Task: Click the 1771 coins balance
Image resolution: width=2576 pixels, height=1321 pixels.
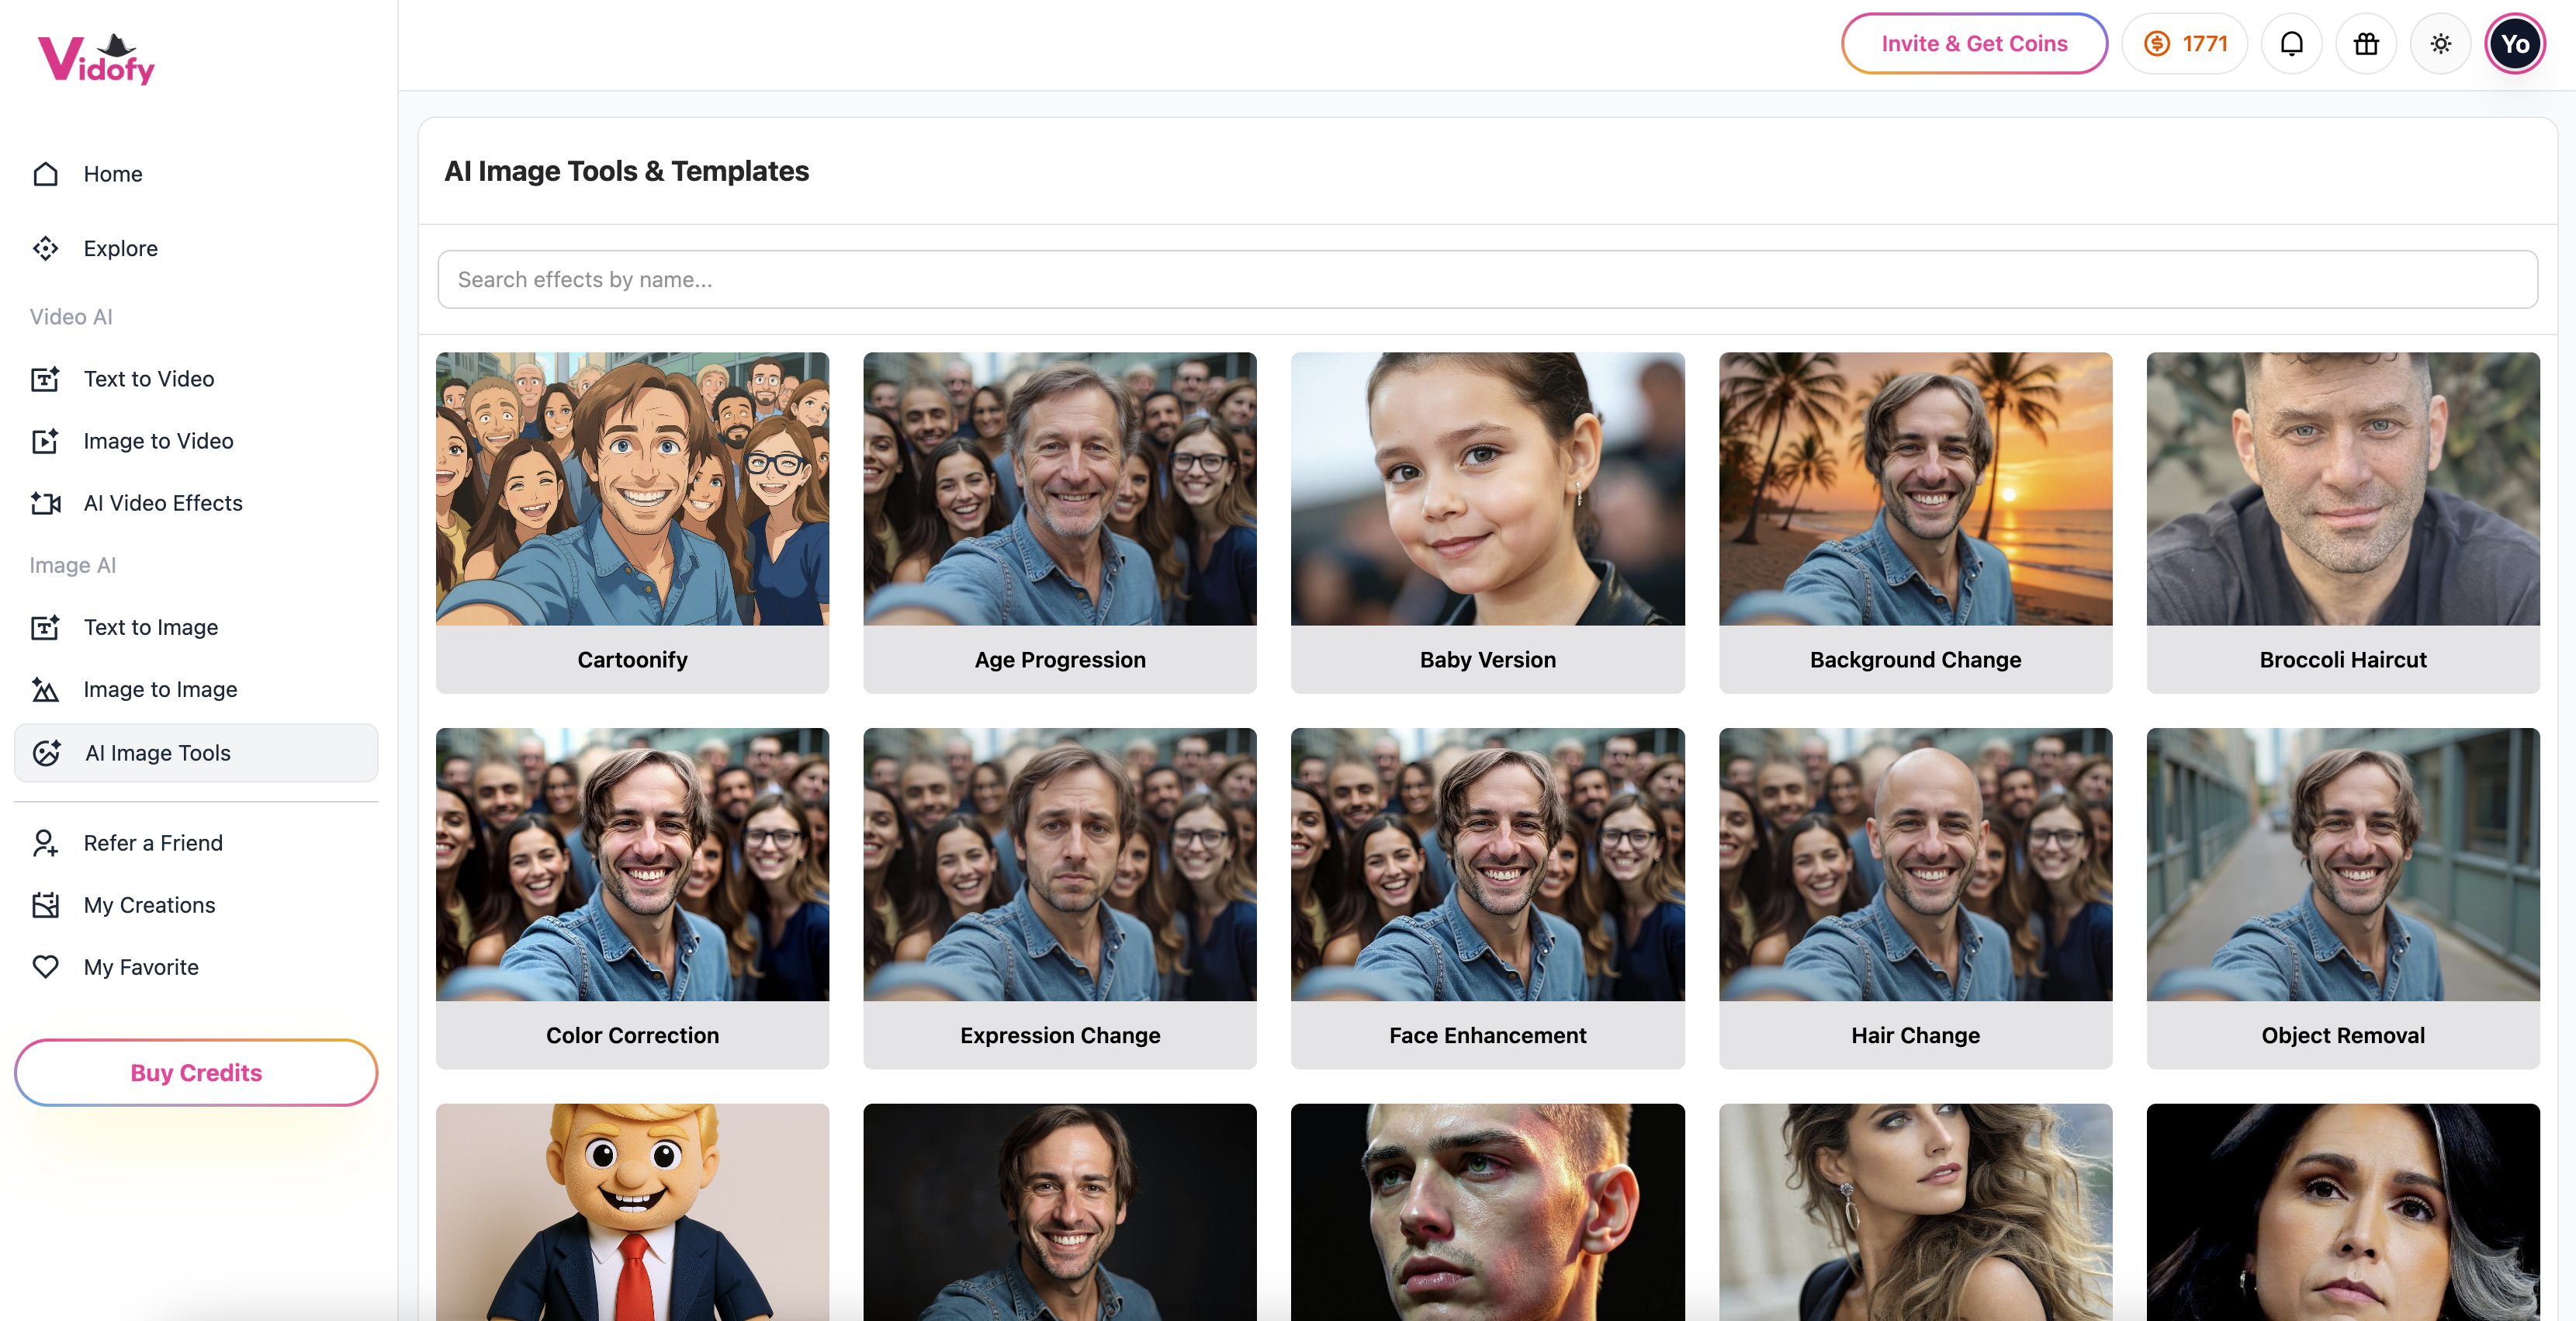Action: click(x=2185, y=44)
